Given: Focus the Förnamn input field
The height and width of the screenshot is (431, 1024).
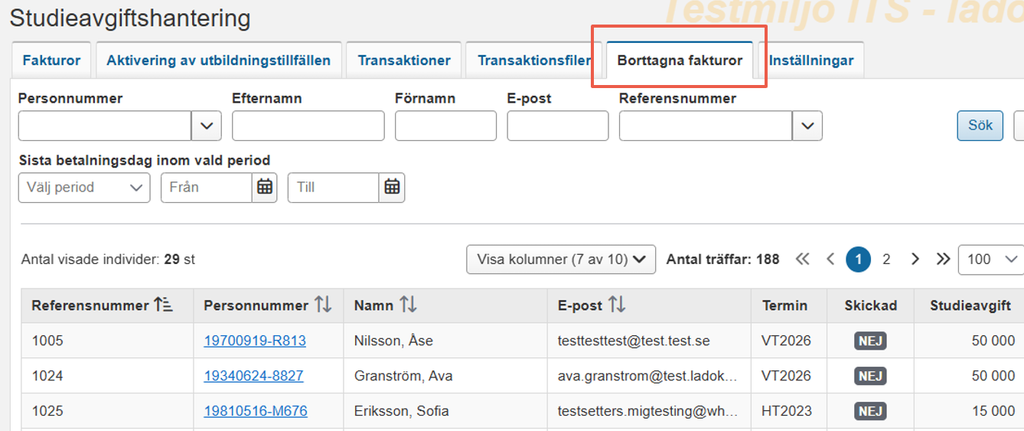Looking at the screenshot, I should (446, 125).
